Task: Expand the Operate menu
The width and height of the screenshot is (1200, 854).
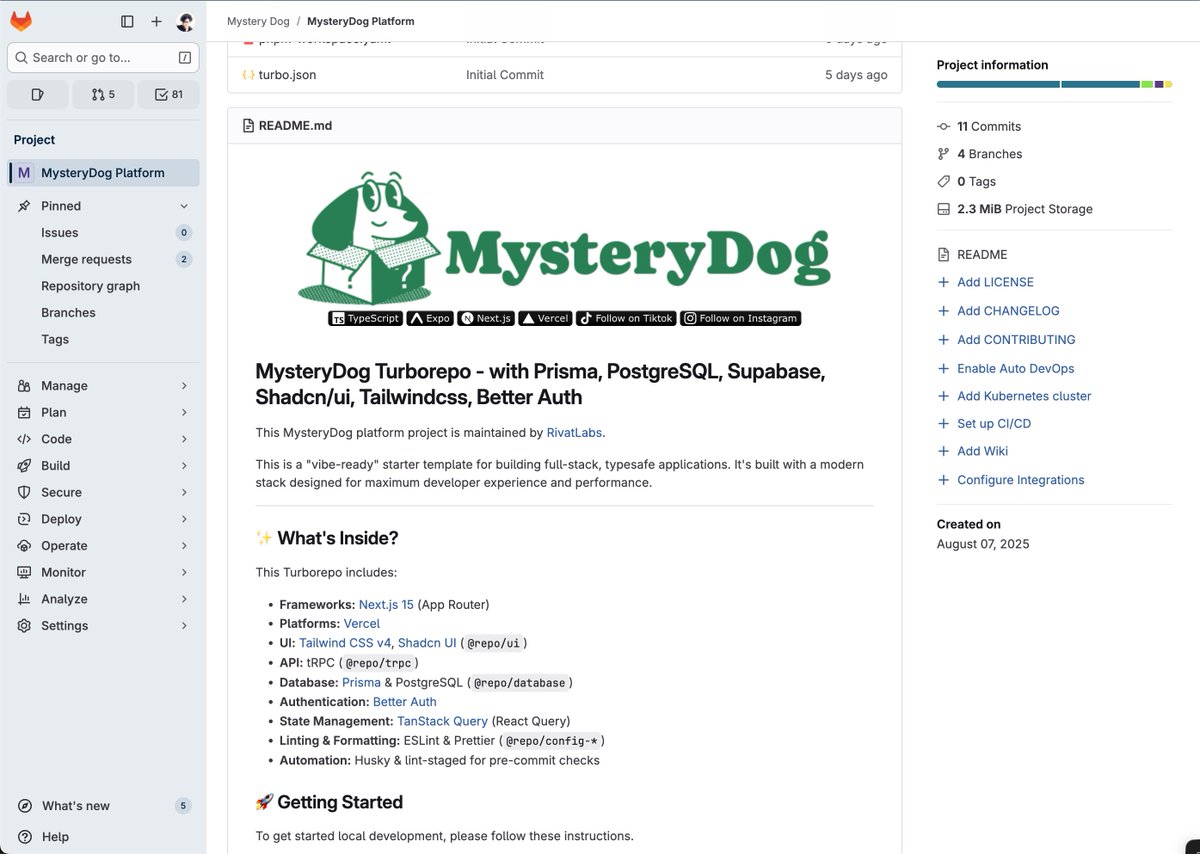Action: point(103,546)
